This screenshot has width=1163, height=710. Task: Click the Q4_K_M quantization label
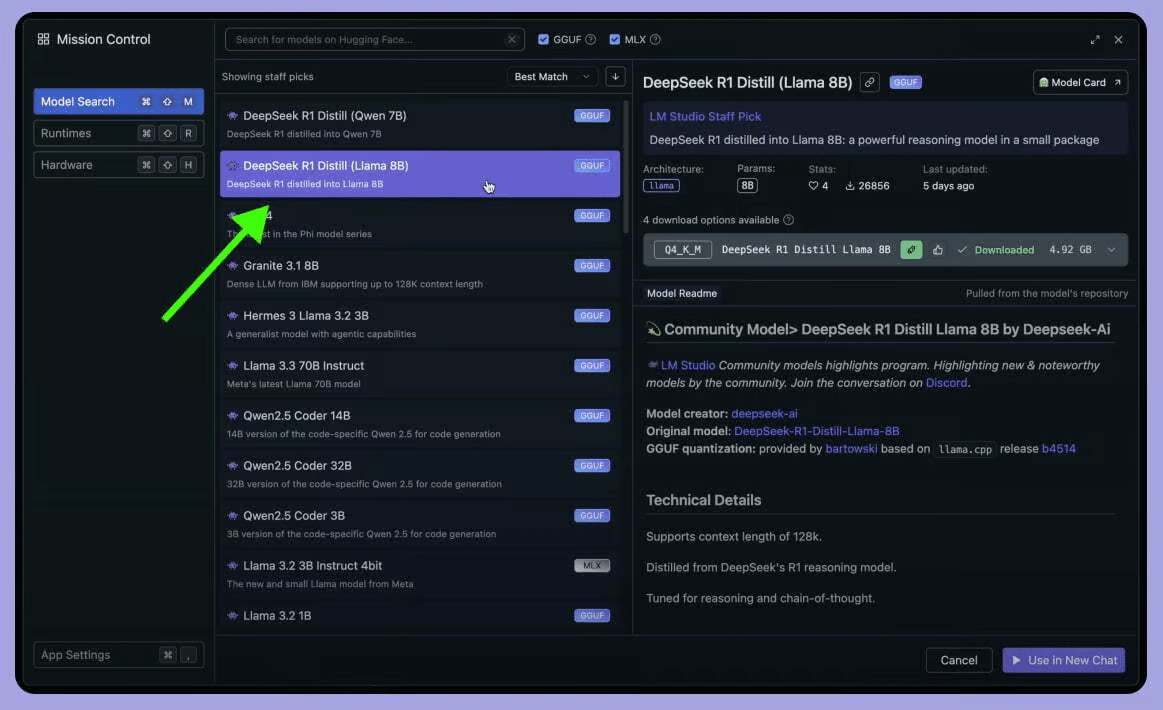682,250
